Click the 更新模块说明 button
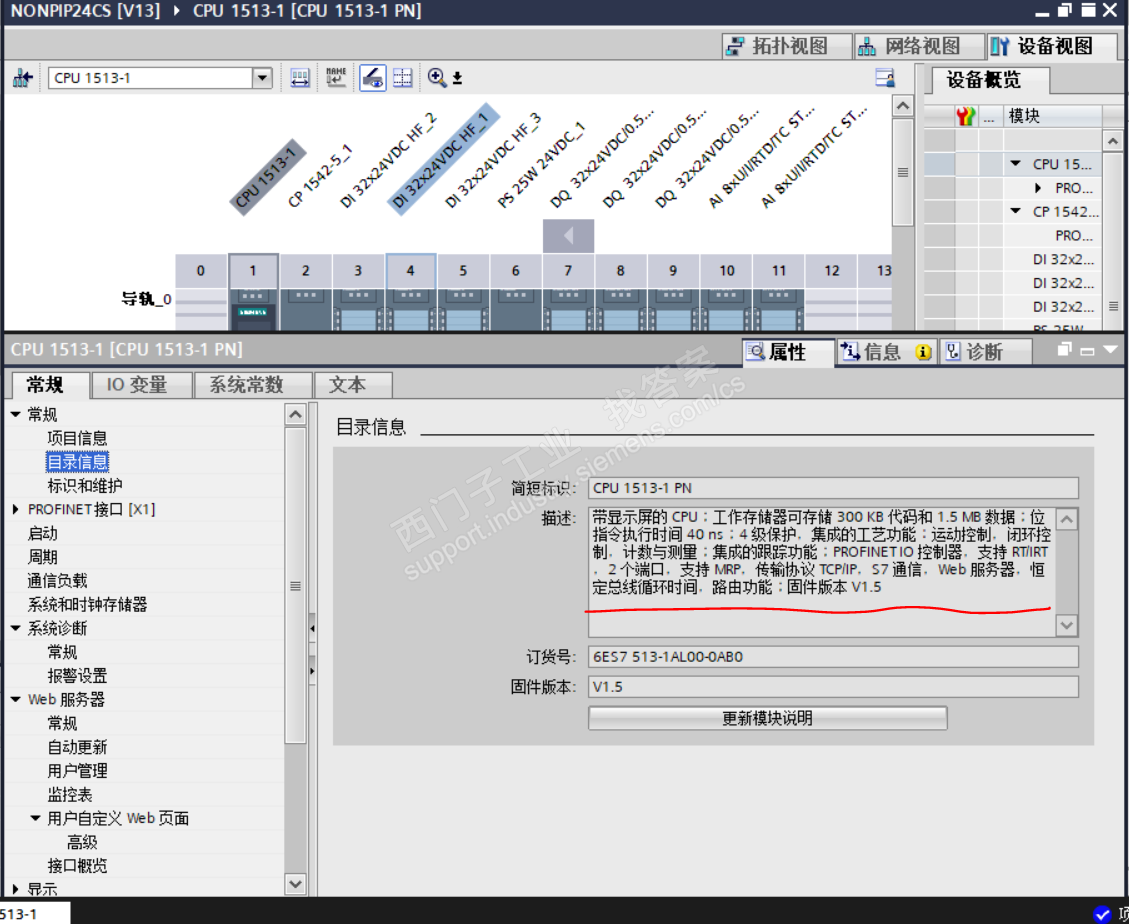This screenshot has height=924, width=1129. click(x=768, y=718)
